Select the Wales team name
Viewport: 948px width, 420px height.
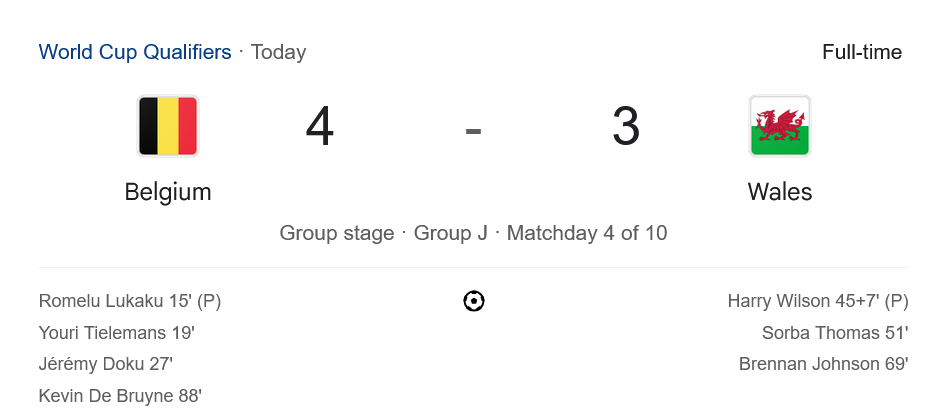pos(779,192)
